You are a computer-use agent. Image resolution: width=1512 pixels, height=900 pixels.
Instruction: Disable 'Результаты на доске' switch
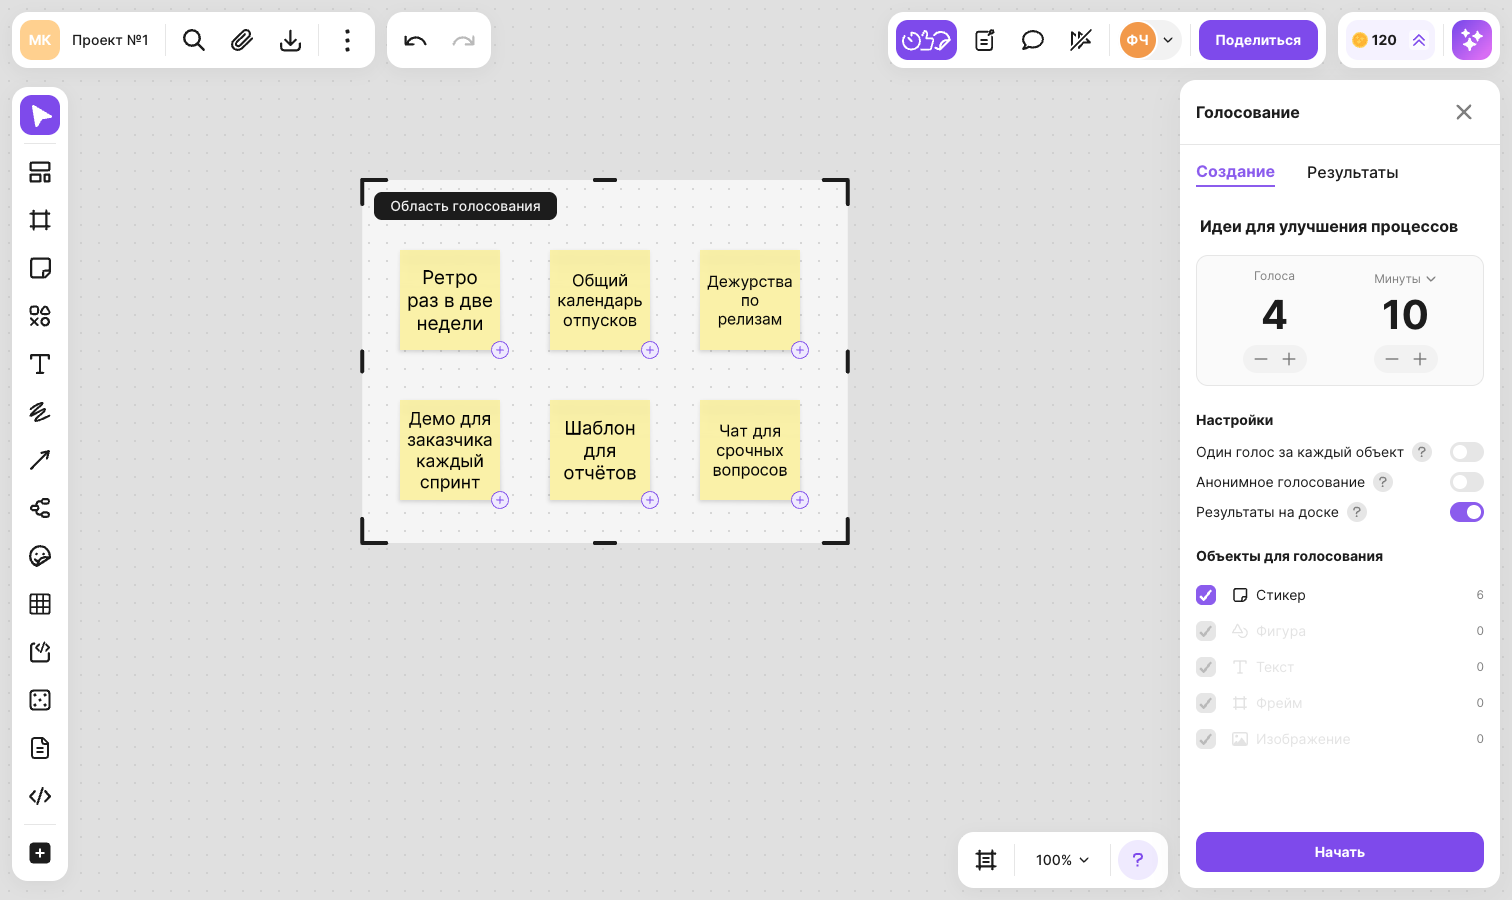pyautogui.click(x=1467, y=512)
